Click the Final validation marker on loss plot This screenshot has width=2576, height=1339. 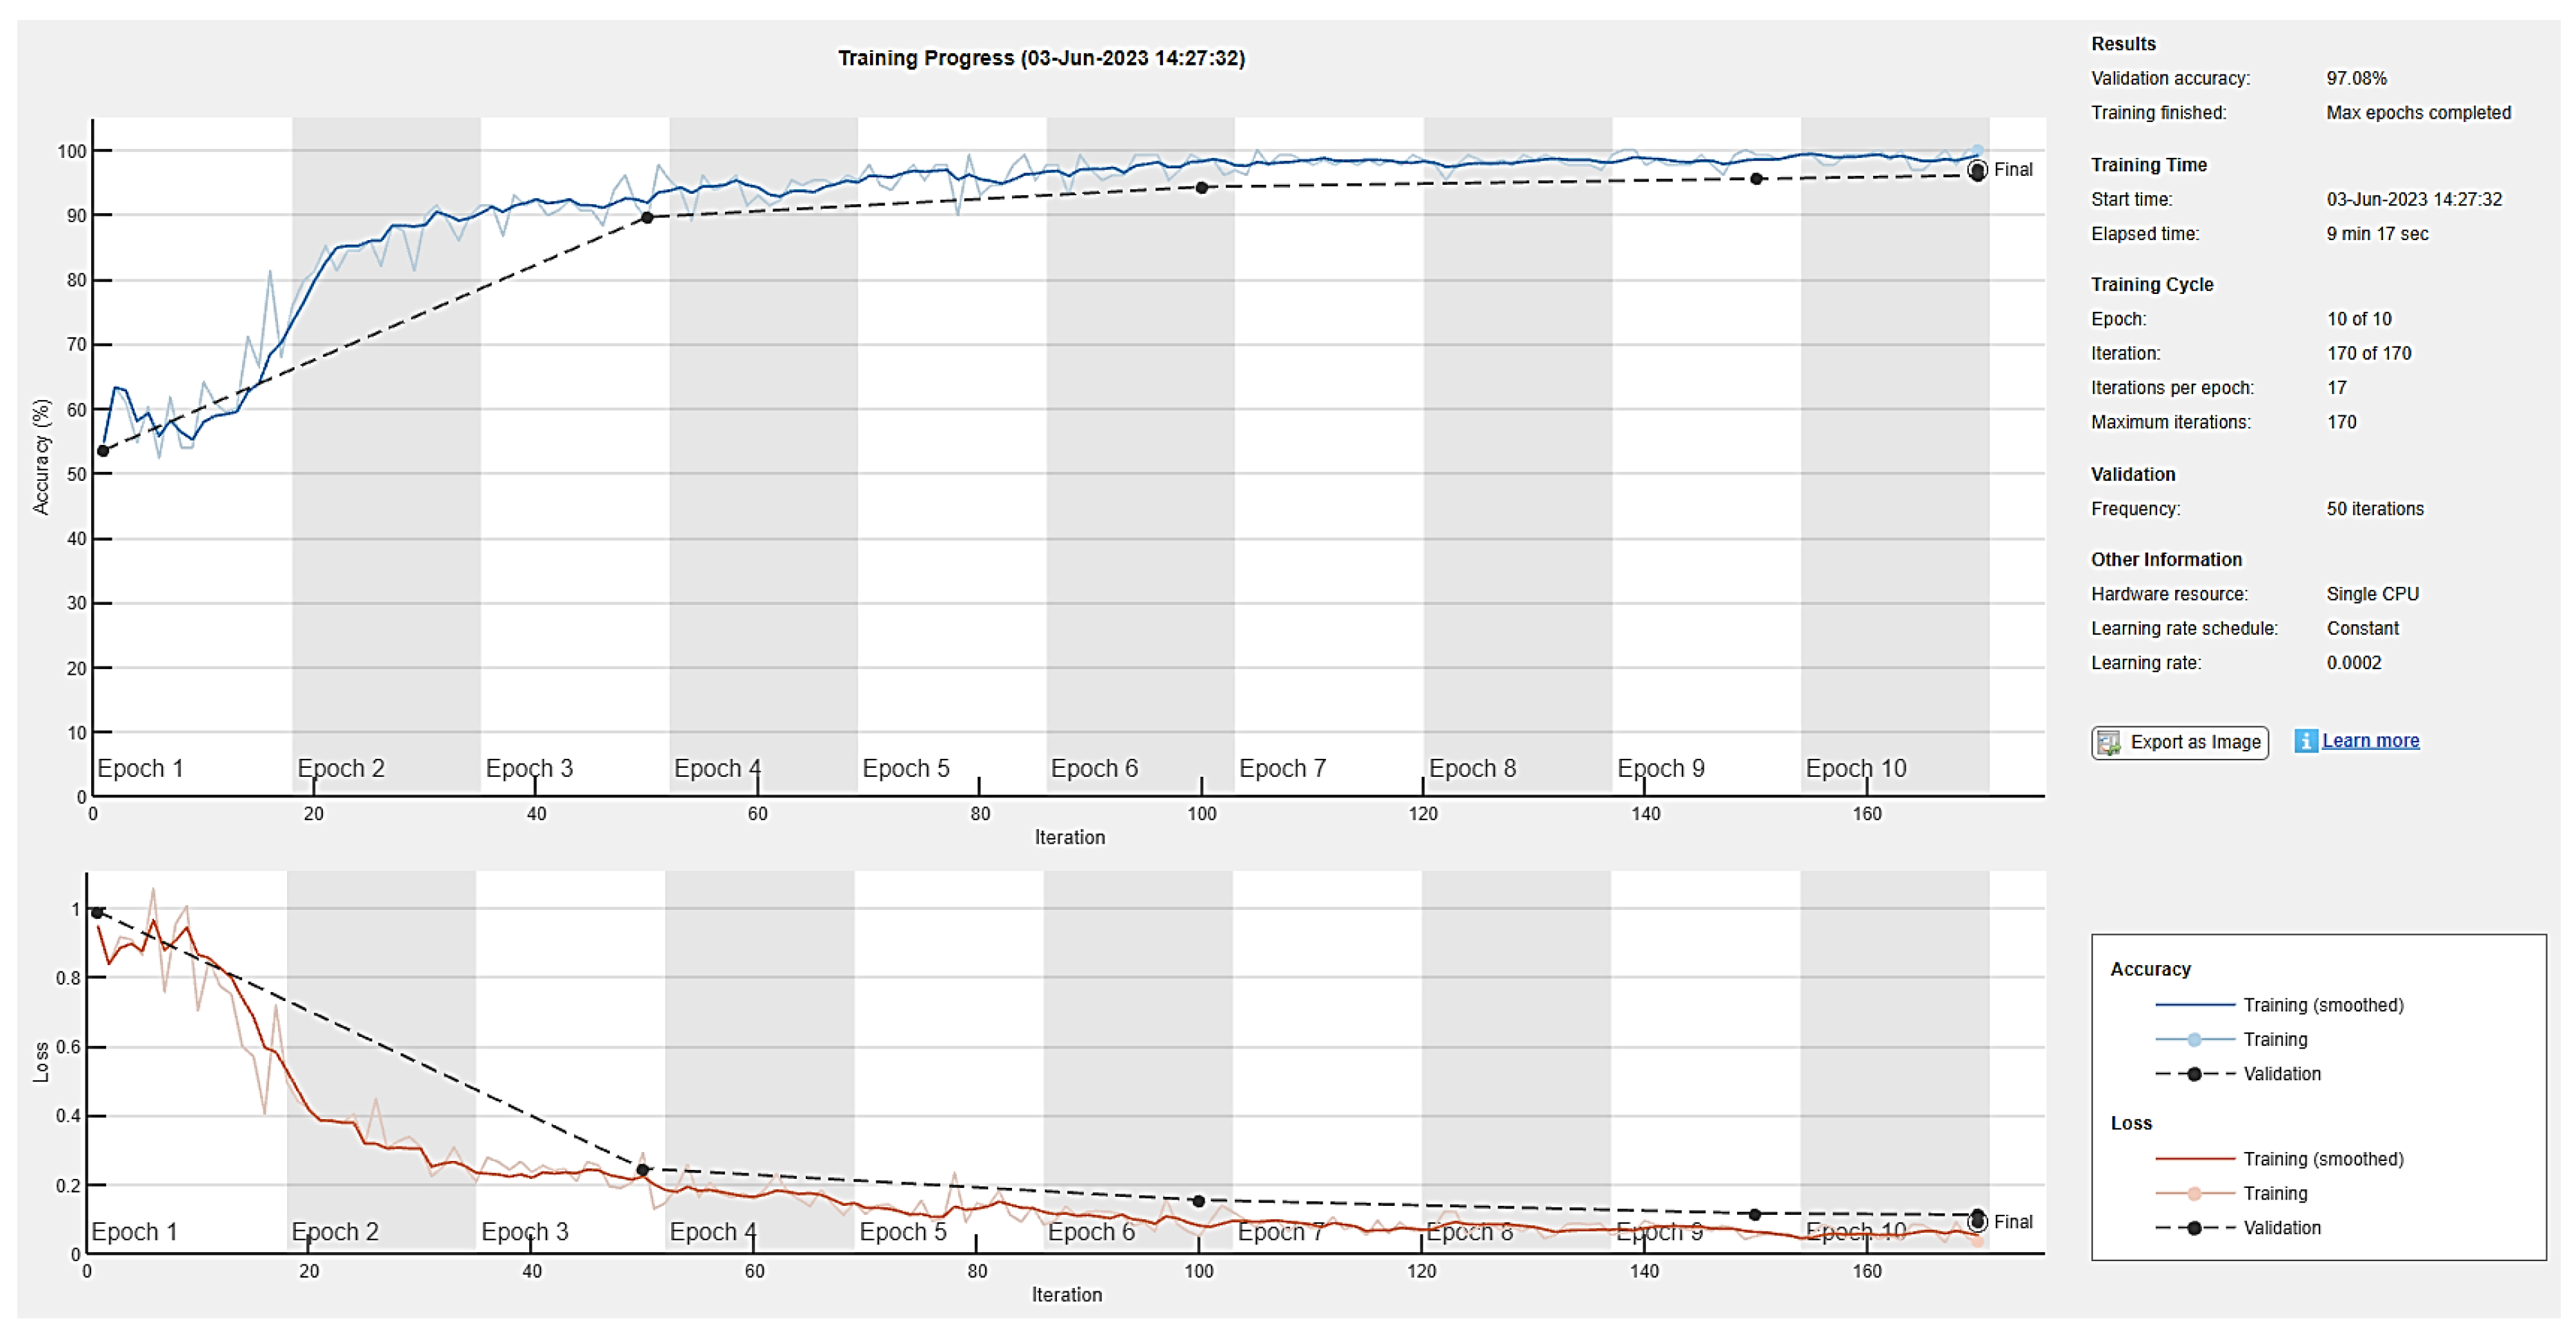(1977, 1221)
